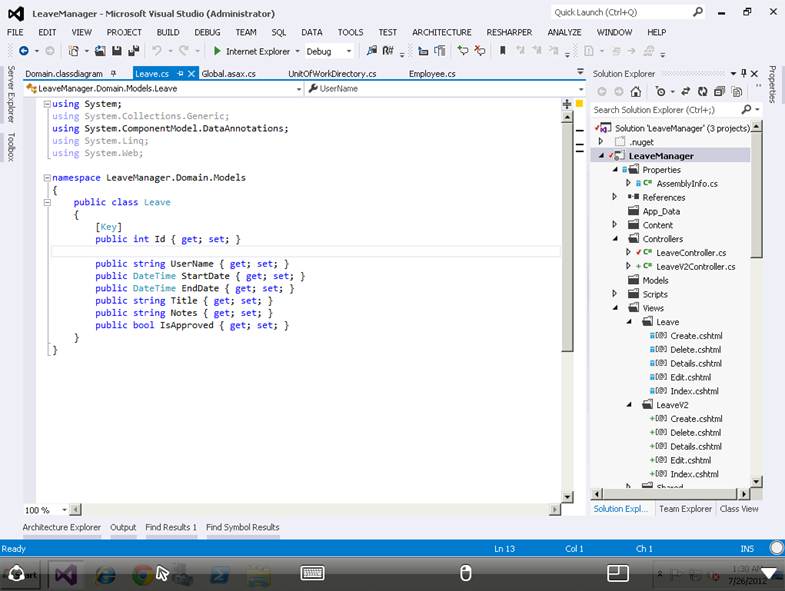Open the active documents list dropdown arrow
This screenshot has width=785, height=591.
(x=580, y=72)
